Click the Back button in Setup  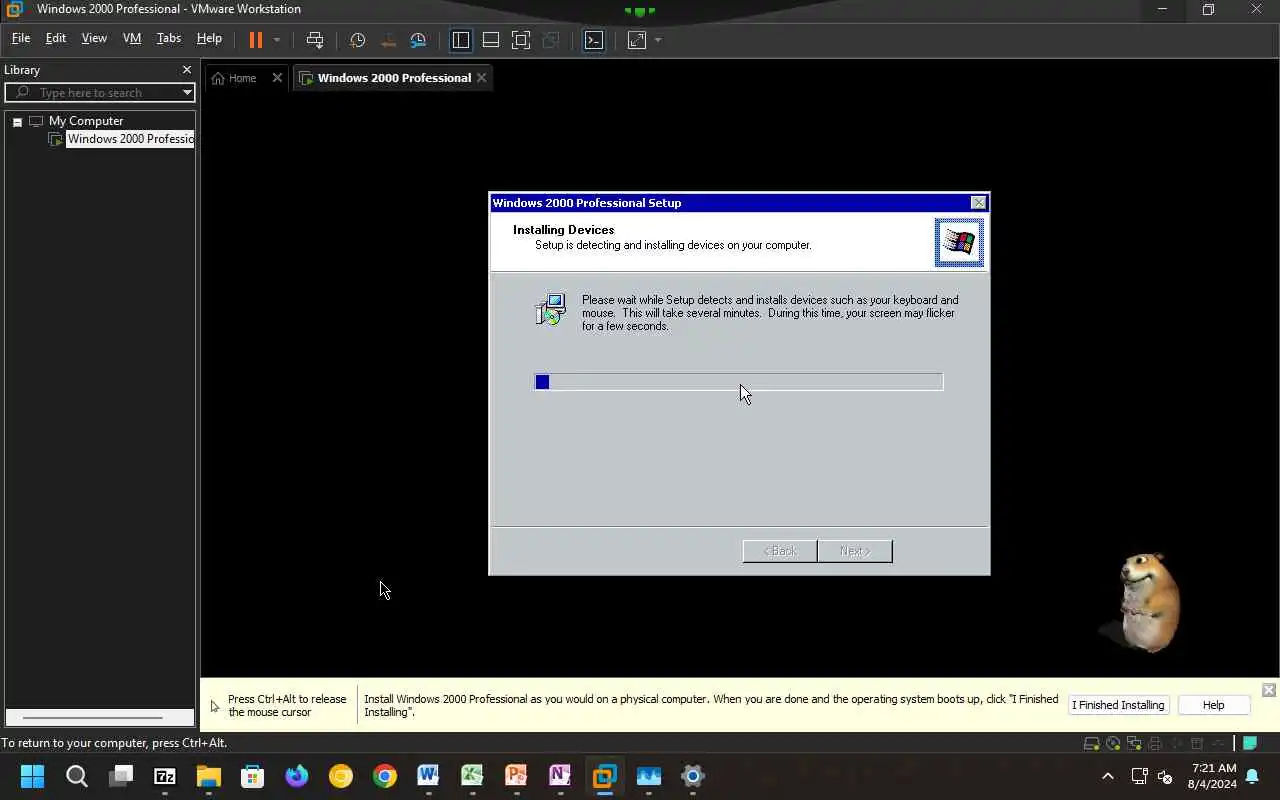pos(780,551)
